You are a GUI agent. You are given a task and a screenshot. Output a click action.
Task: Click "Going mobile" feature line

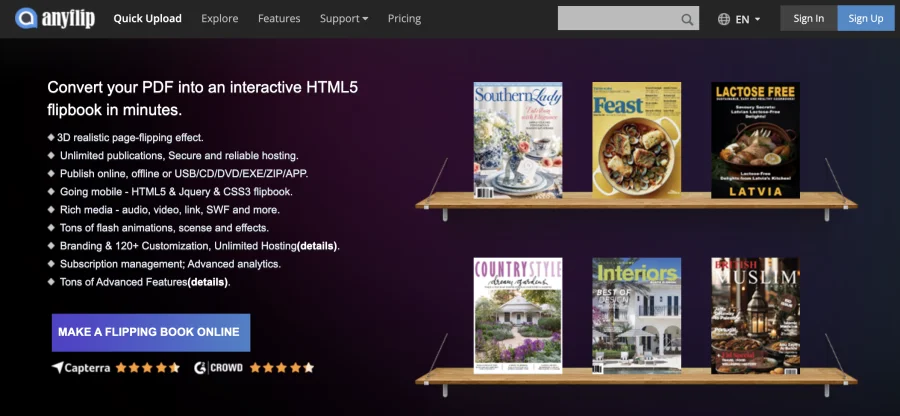176,192
